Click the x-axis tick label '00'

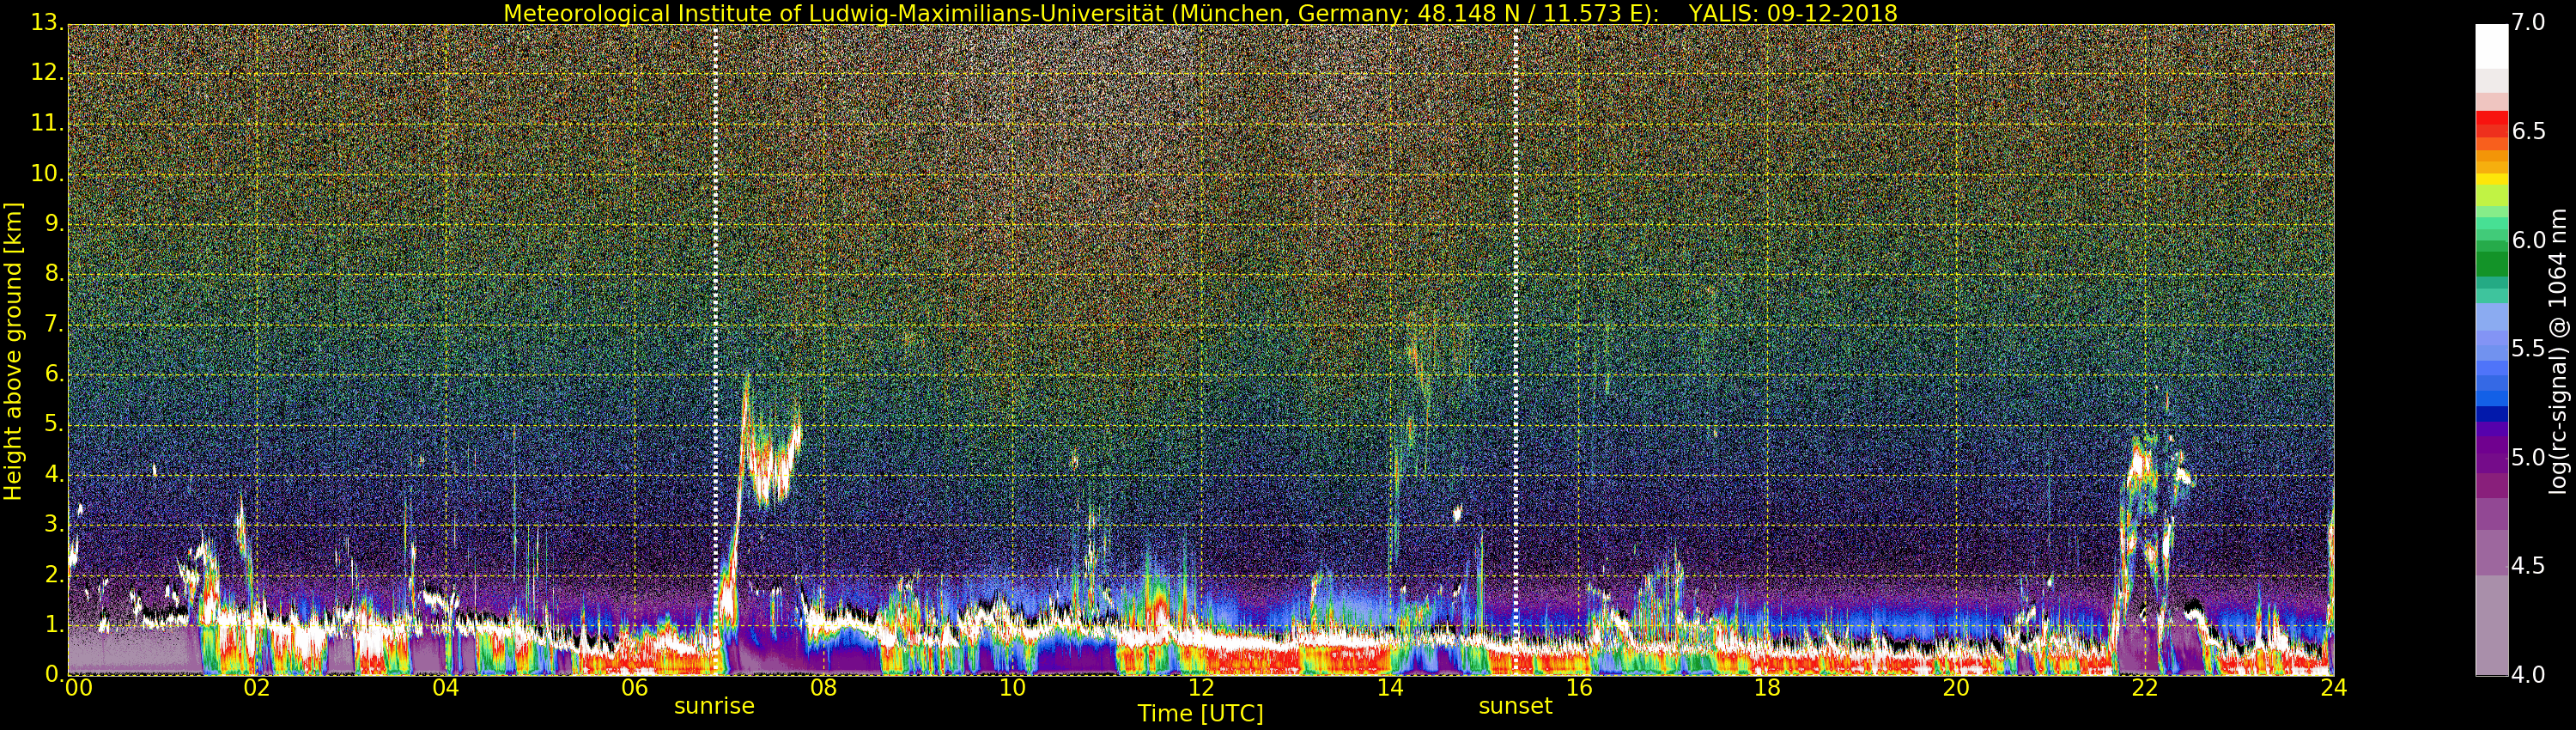point(78,688)
